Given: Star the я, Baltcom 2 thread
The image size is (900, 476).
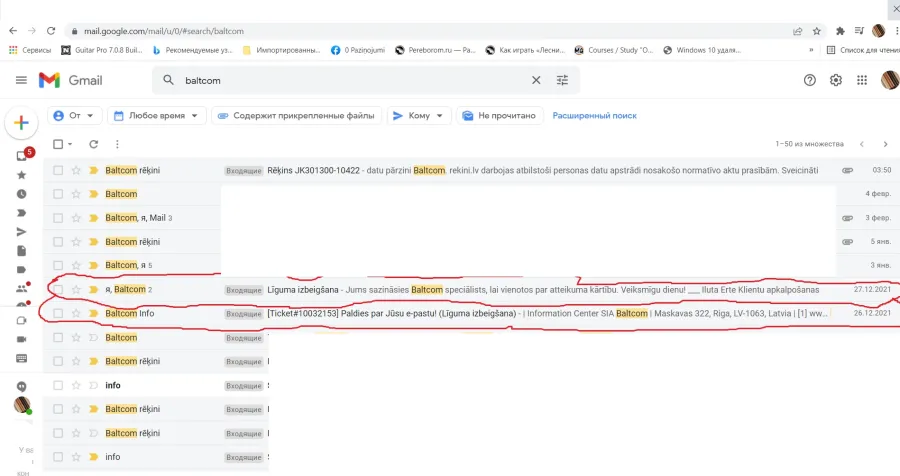Looking at the screenshot, I should click(x=76, y=289).
